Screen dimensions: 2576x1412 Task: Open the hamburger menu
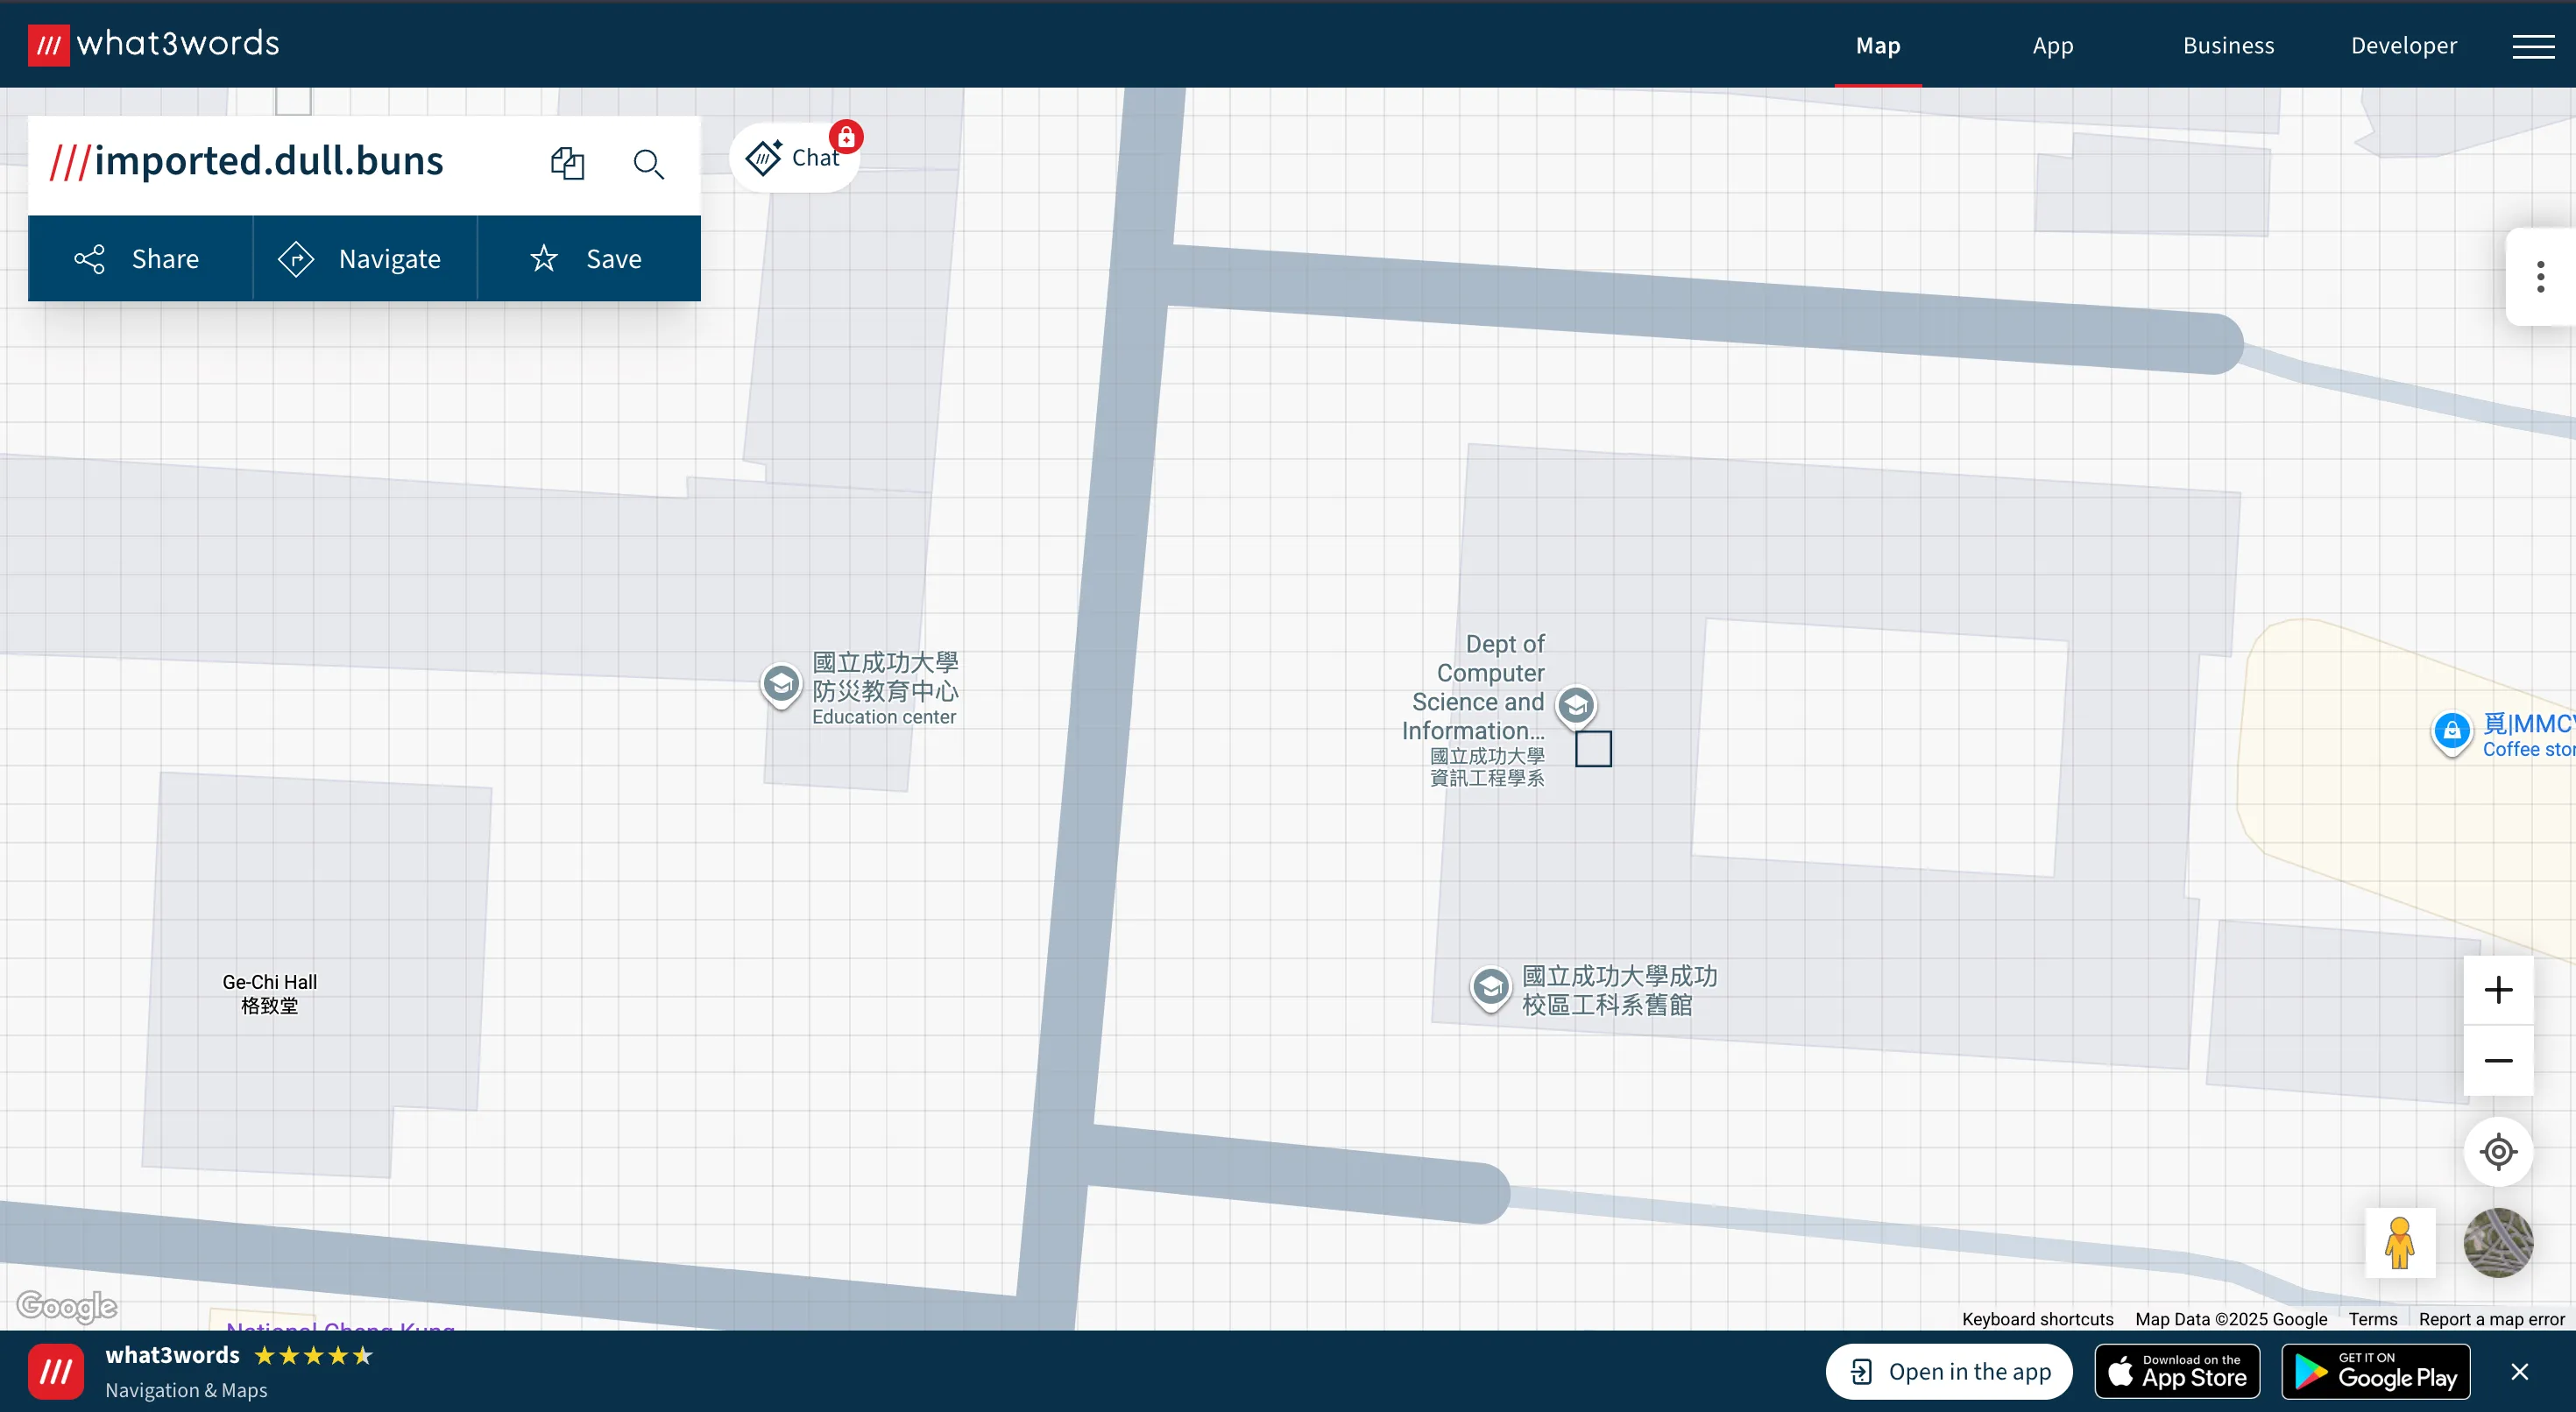pyautogui.click(x=2533, y=46)
